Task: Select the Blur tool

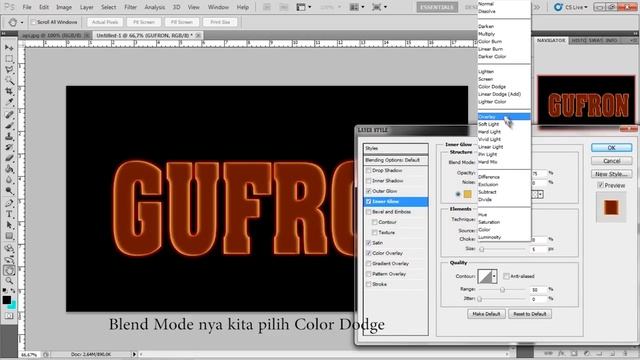Action: [9, 180]
